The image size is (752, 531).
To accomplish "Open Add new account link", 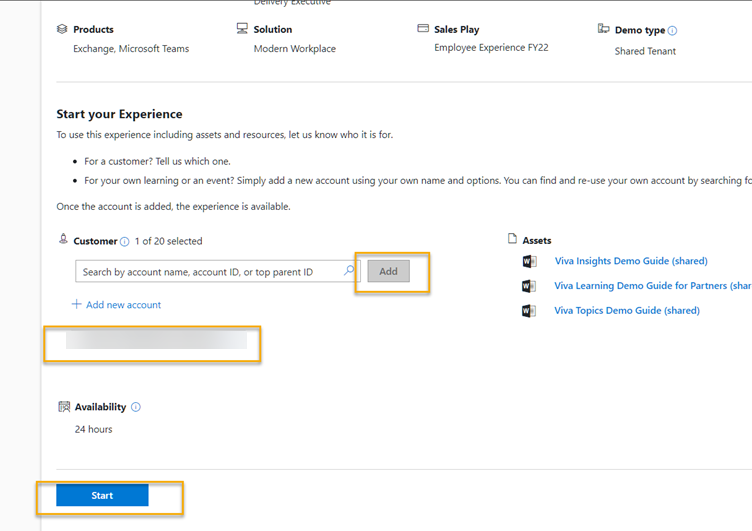I will click(123, 305).
